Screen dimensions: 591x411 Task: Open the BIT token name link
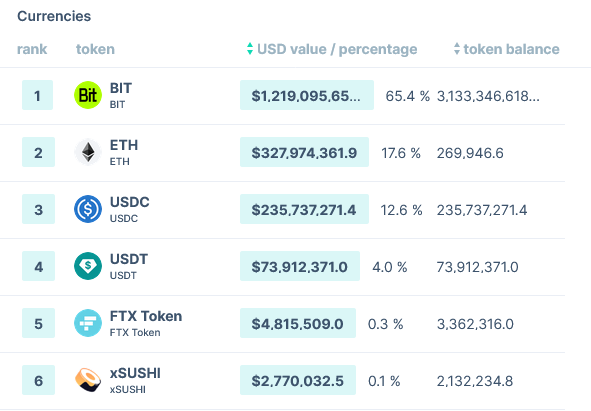tap(121, 88)
